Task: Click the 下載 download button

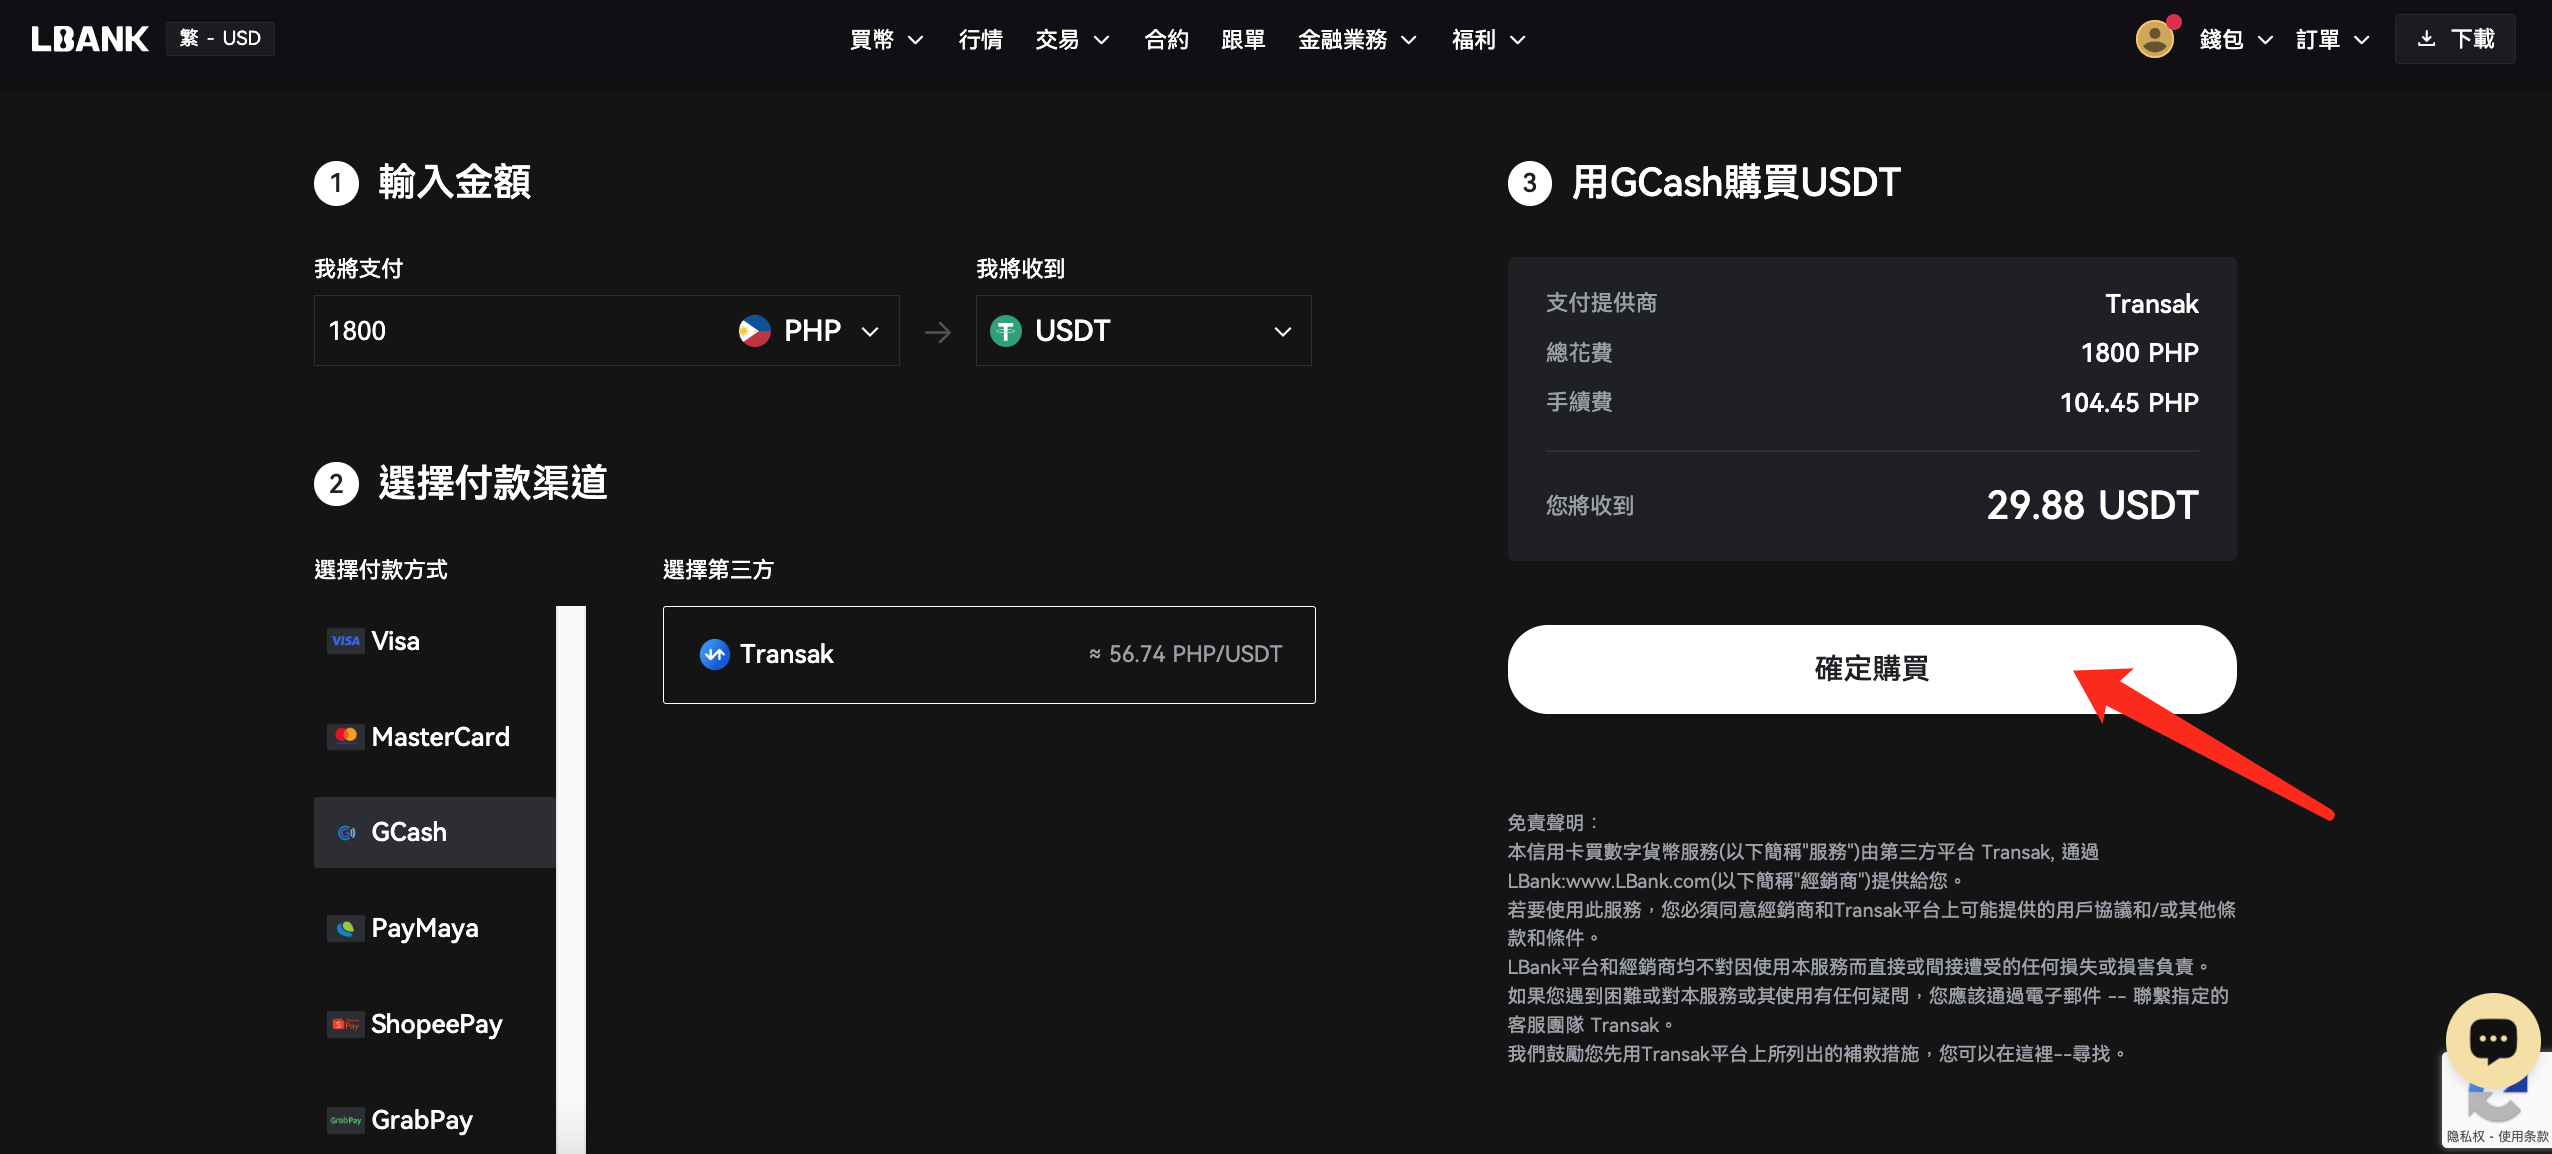Action: pos(2455,39)
